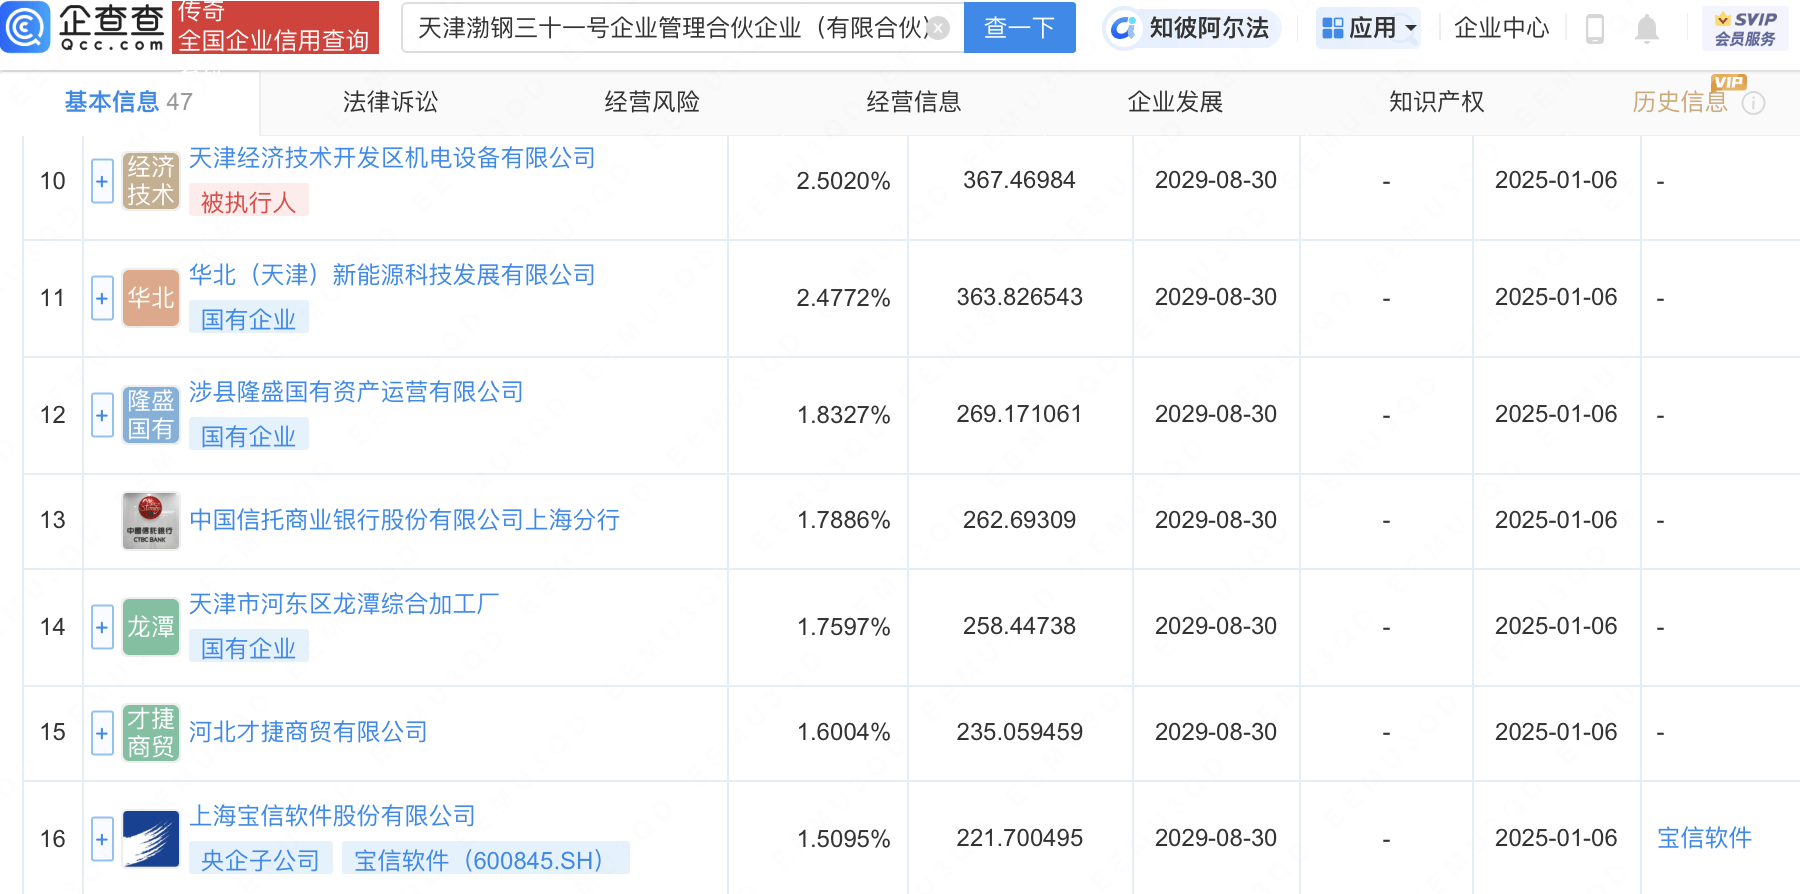Image resolution: width=1800 pixels, height=894 pixels.
Task: Click 国有企业 tag under 龙潭综合加工厂
Action: (x=249, y=648)
